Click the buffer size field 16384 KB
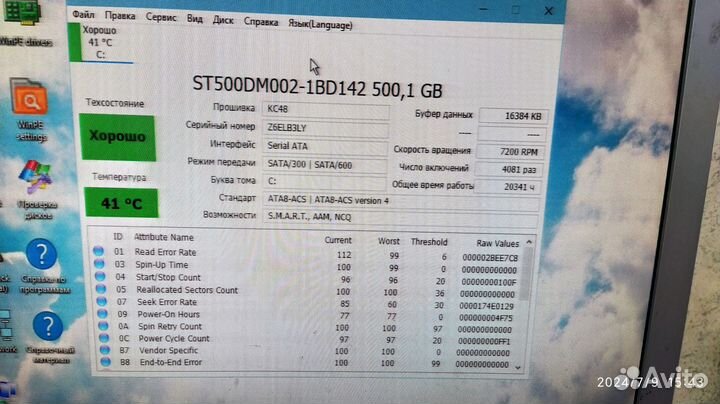Image resolution: width=720 pixels, height=404 pixels. click(513, 116)
